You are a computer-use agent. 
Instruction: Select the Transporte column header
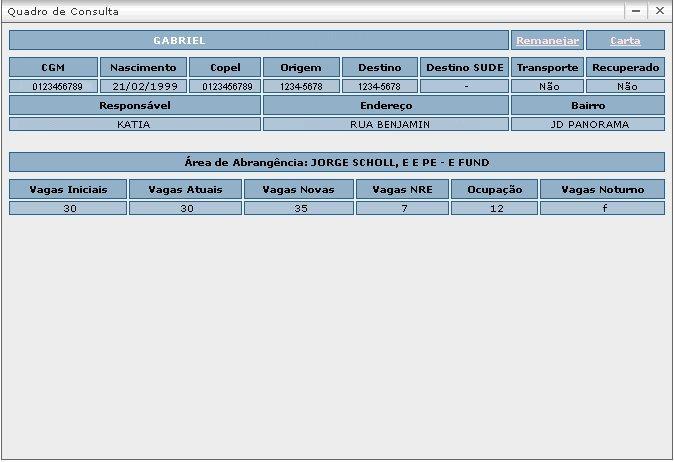tap(547, 67)
